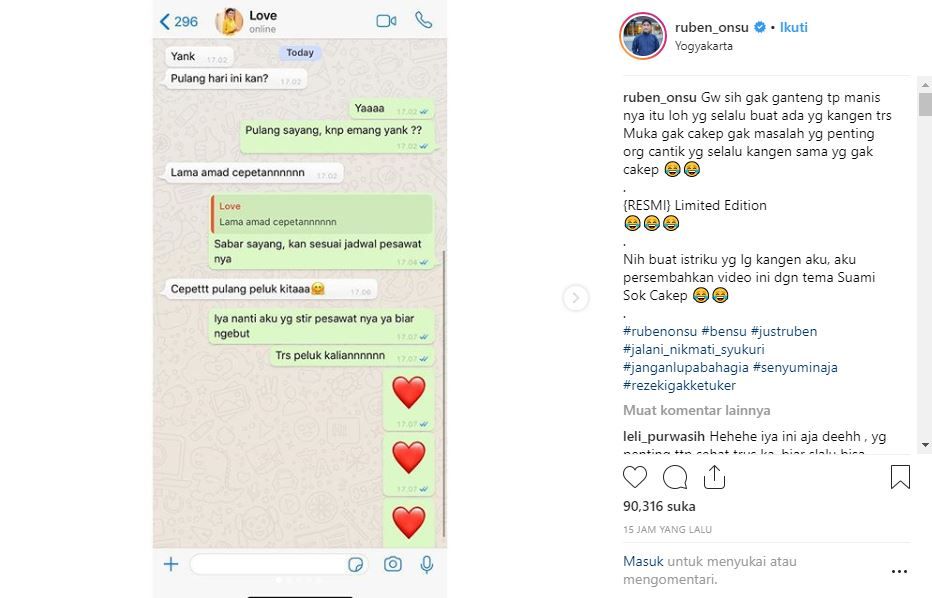Open the #jalani_nikmati_syukuri hashtag
Screen dimensions: 932x598
click(x=694, y=350)
